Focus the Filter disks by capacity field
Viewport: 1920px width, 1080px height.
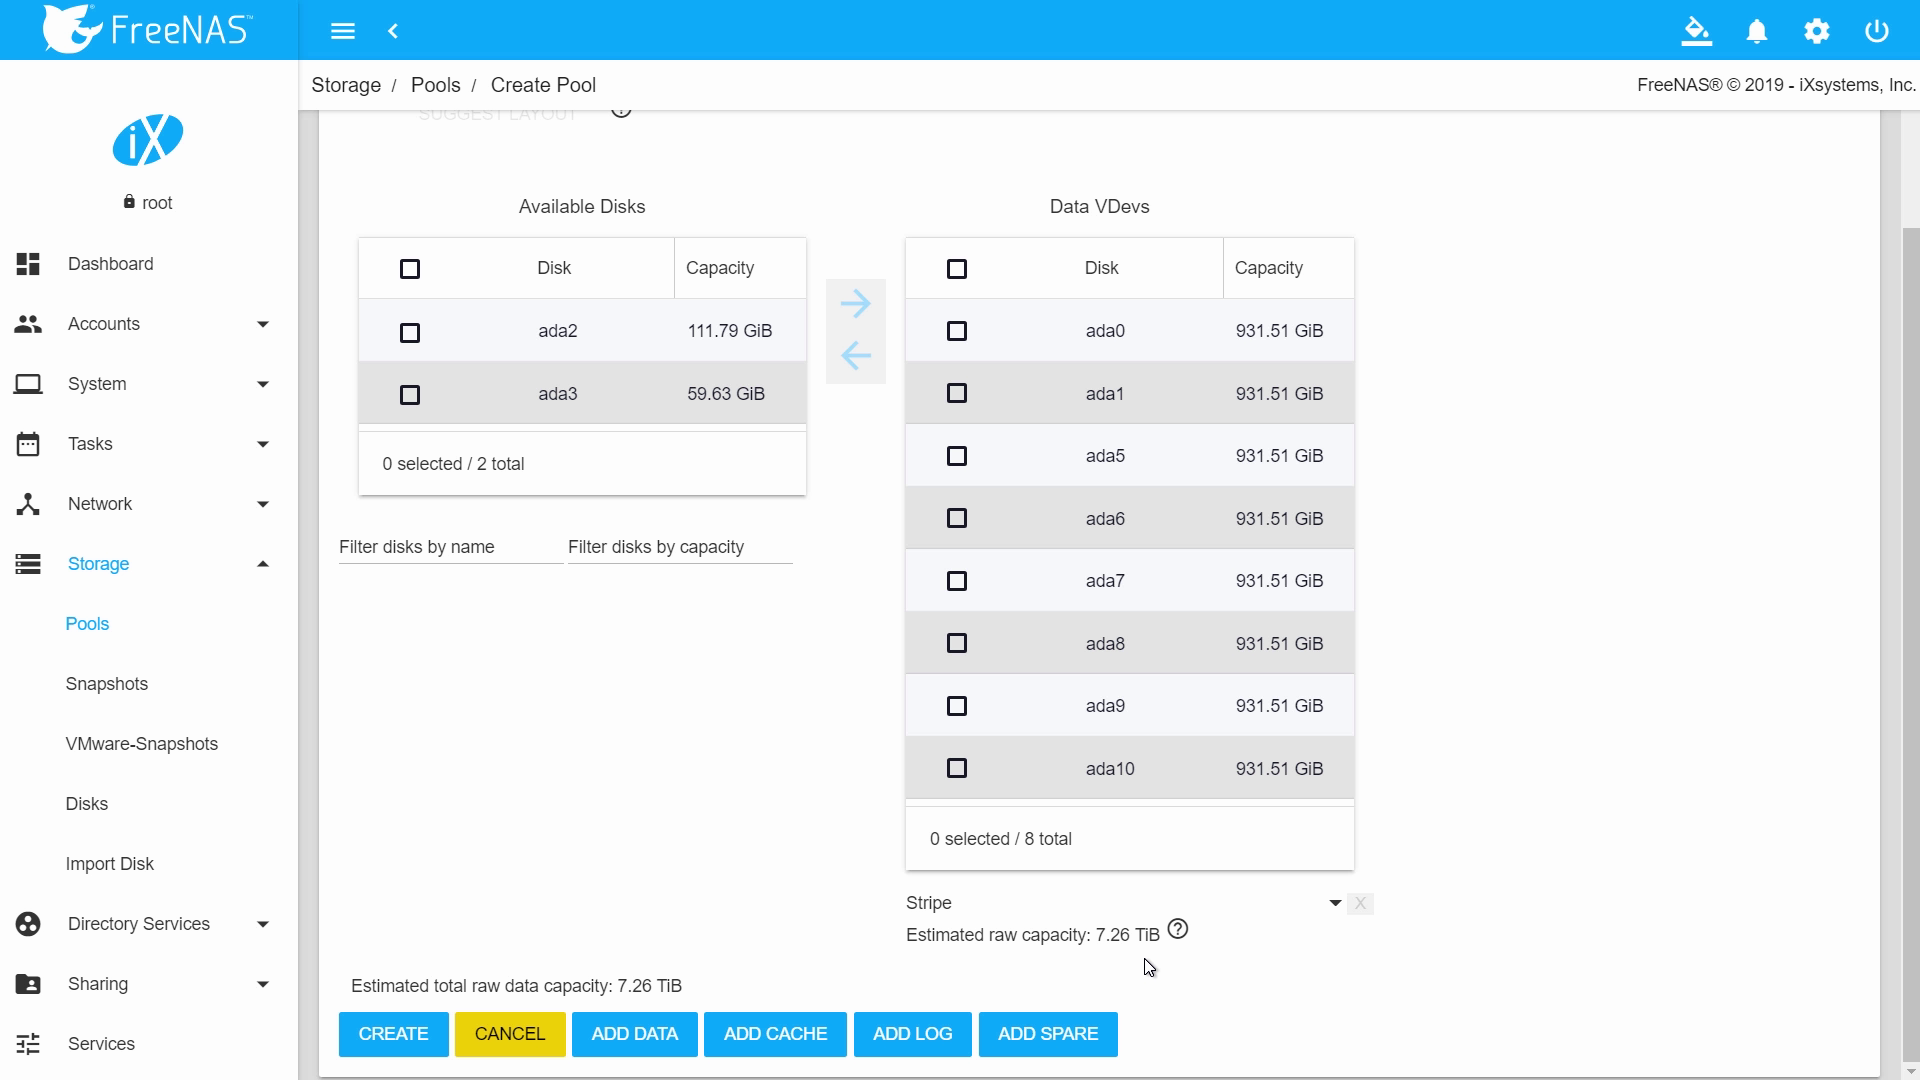[x=680, y=547]
